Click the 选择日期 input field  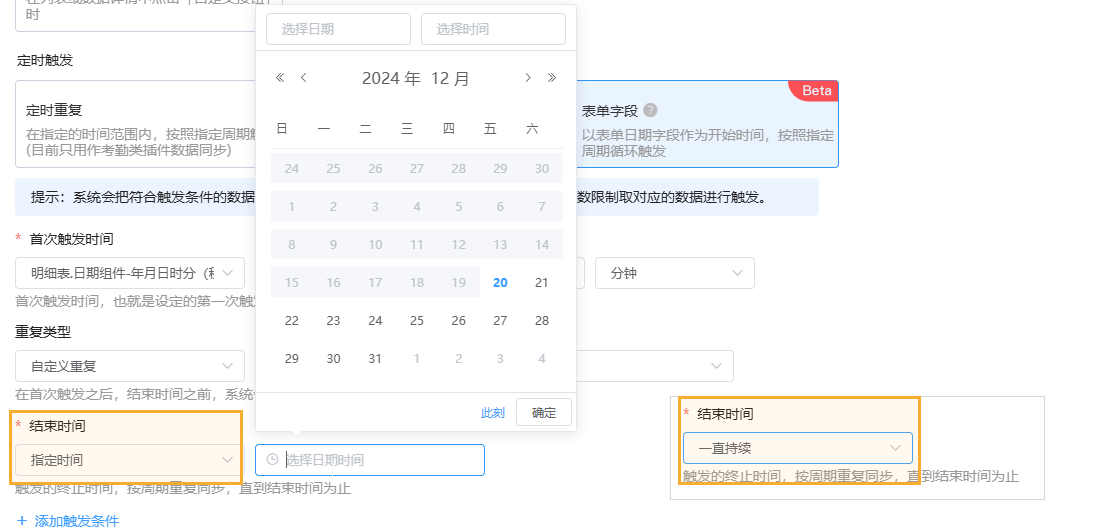[x=338, y=29]
